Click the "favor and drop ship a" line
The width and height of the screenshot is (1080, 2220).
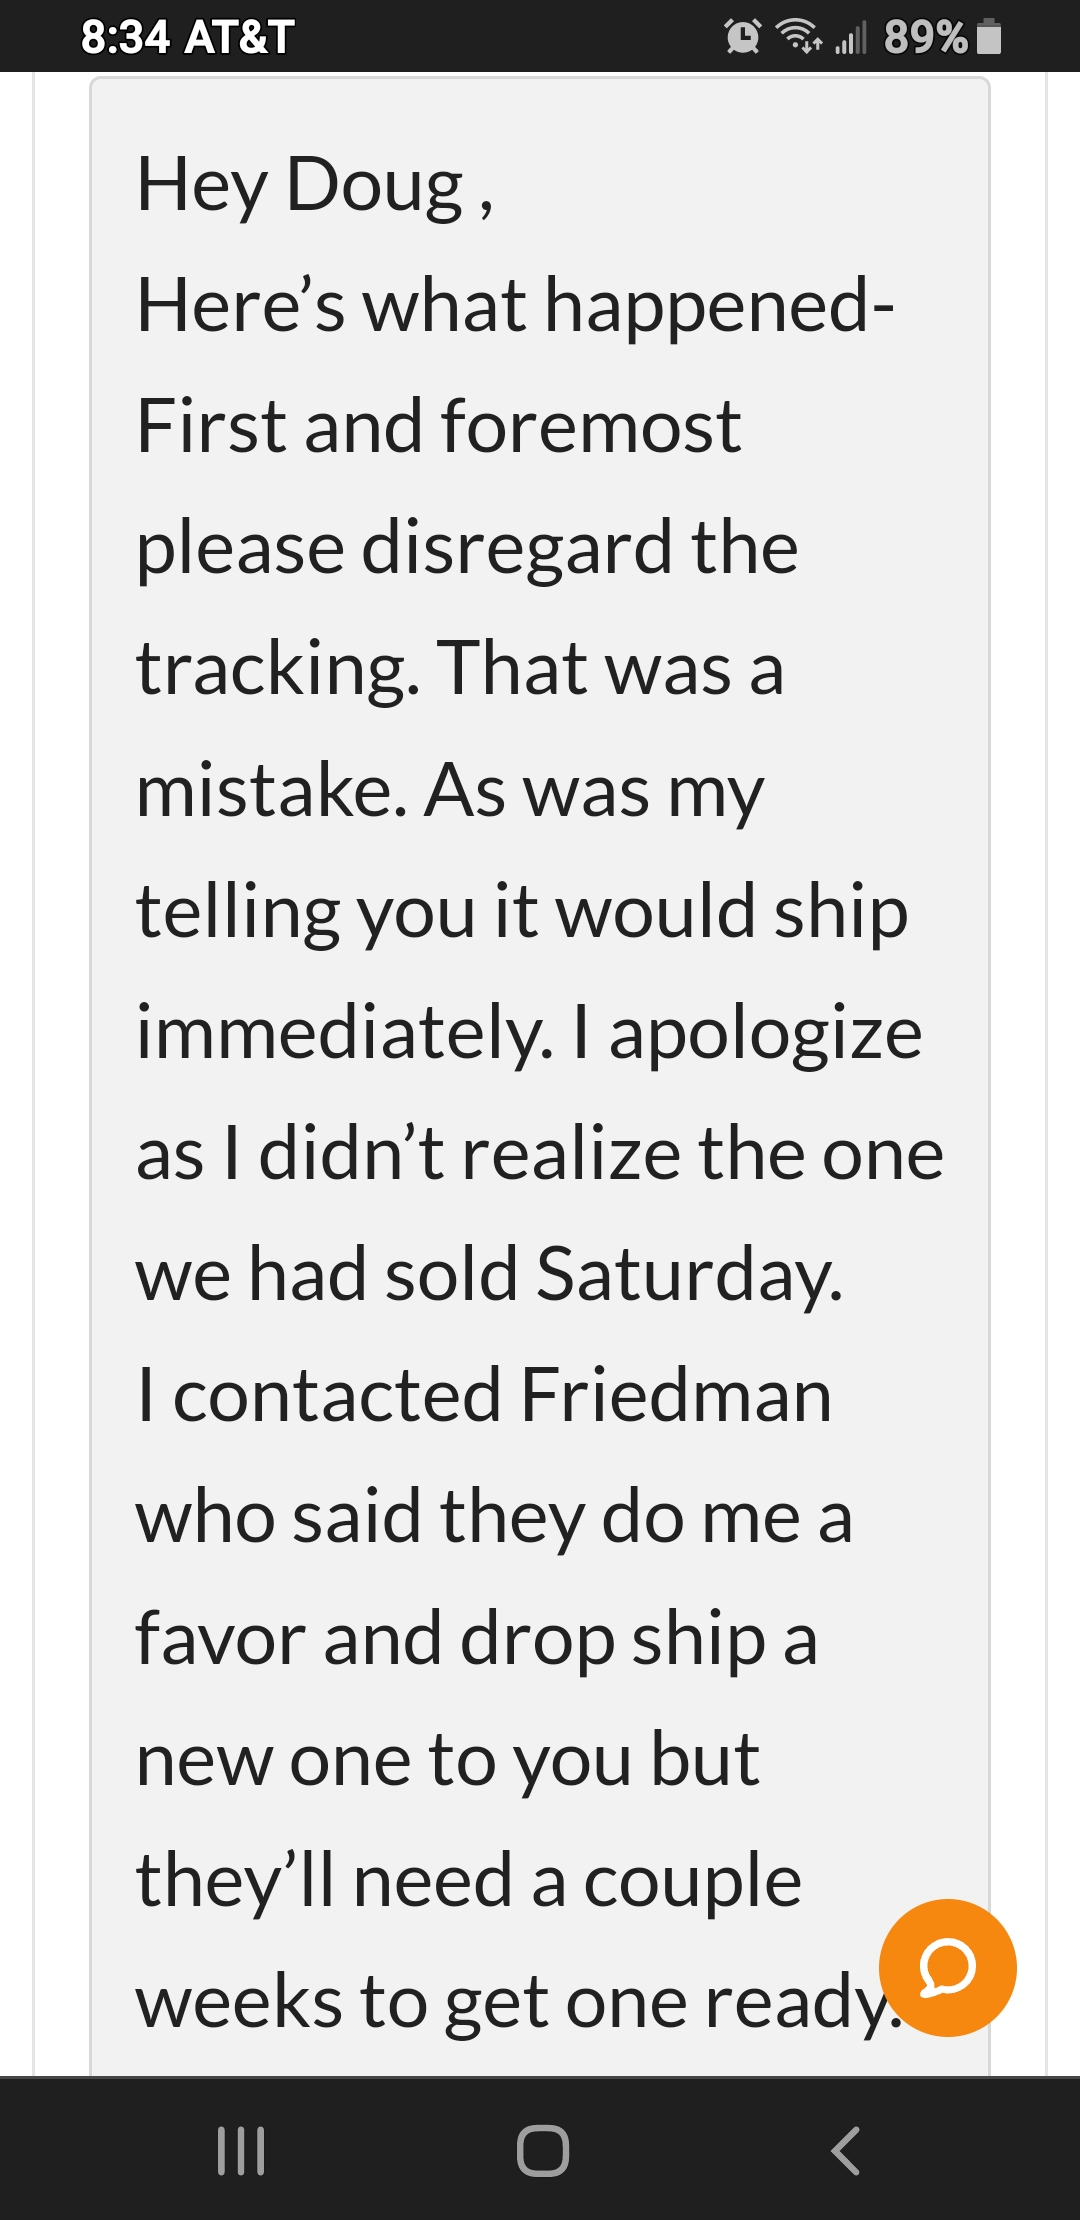click(x=477, y=1641)
